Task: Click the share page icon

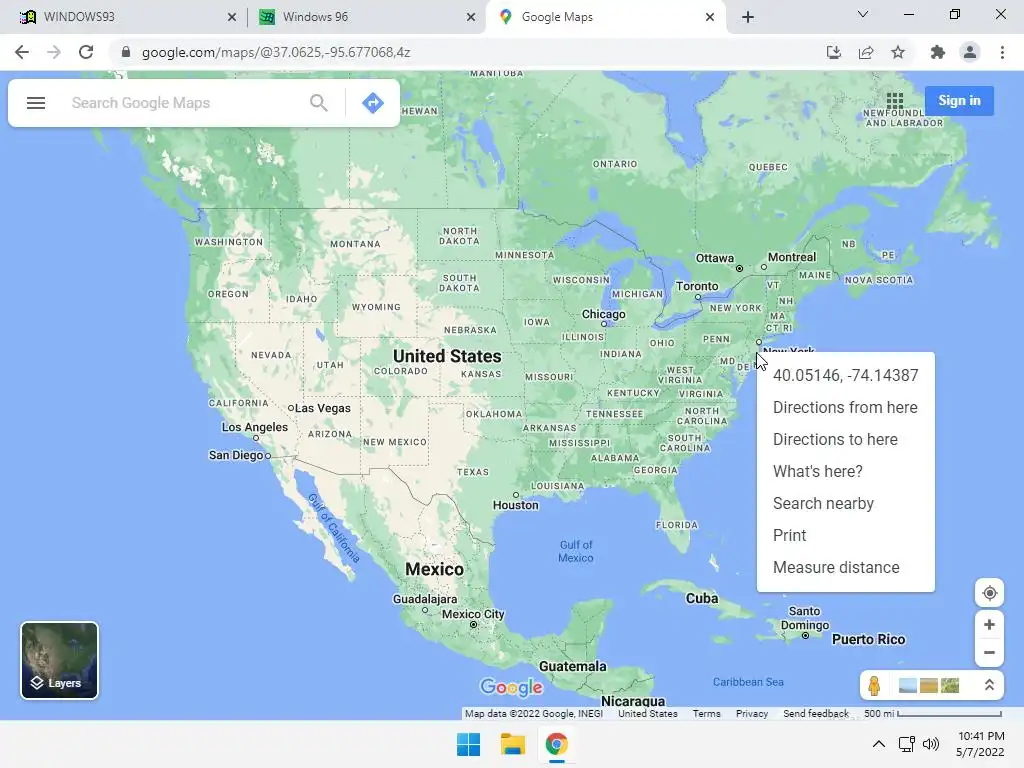Action: pyautogui.click(x=866, y=52)
